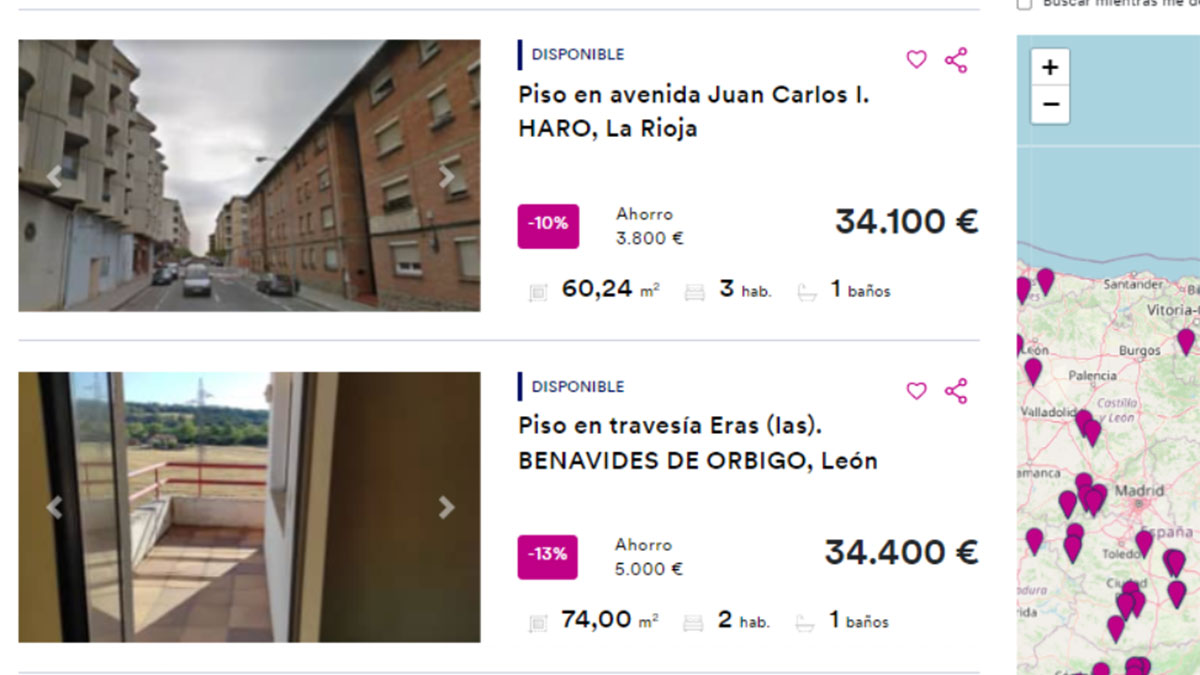Toggle the search-while-moving-map checkbox

tap(1024, 4)
